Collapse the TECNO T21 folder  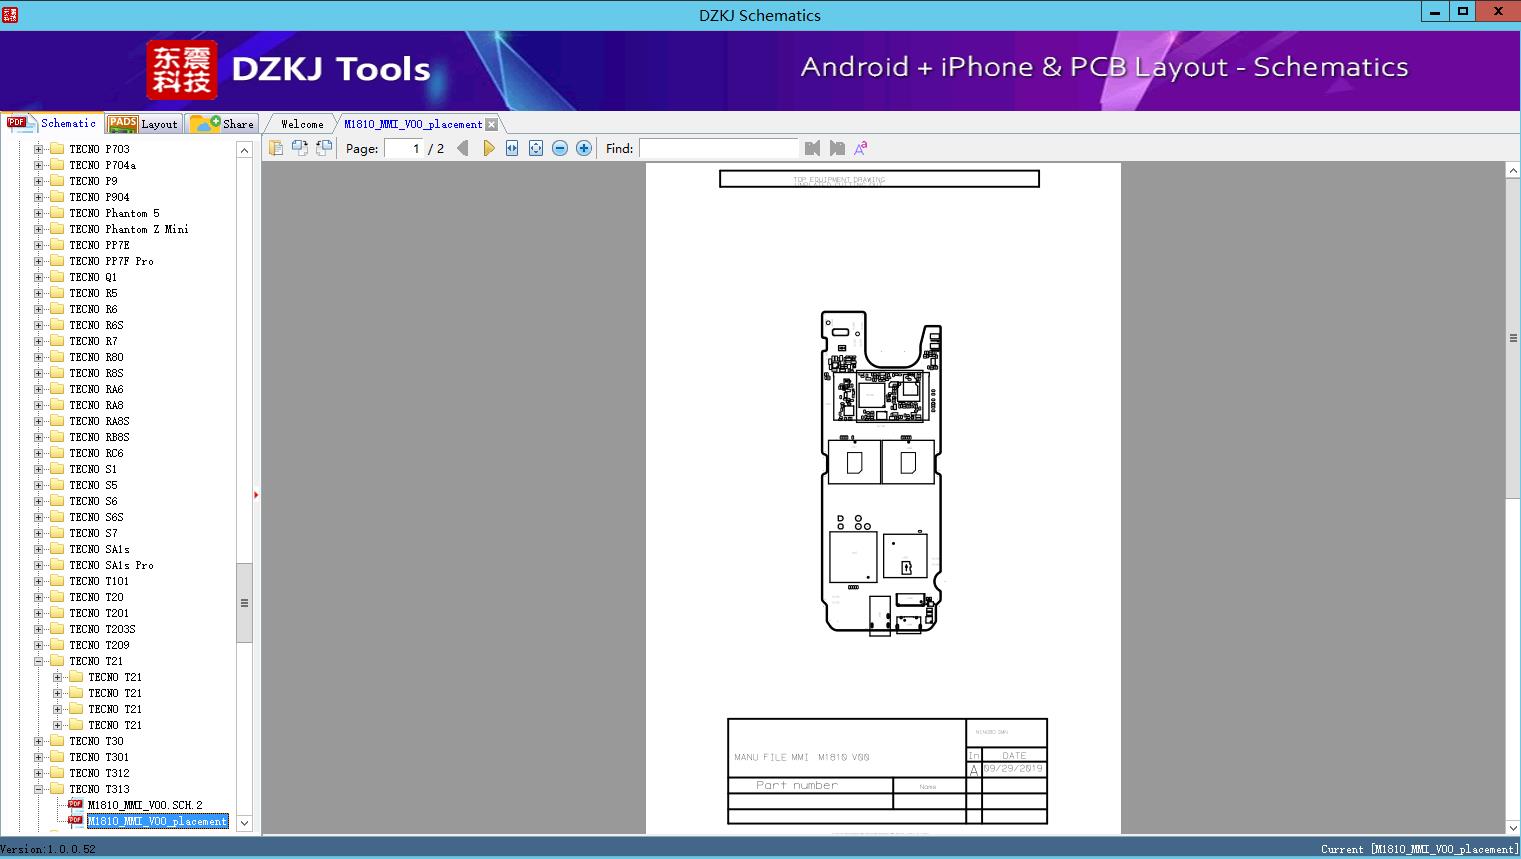pyautogui.click(x=39, y=661)
